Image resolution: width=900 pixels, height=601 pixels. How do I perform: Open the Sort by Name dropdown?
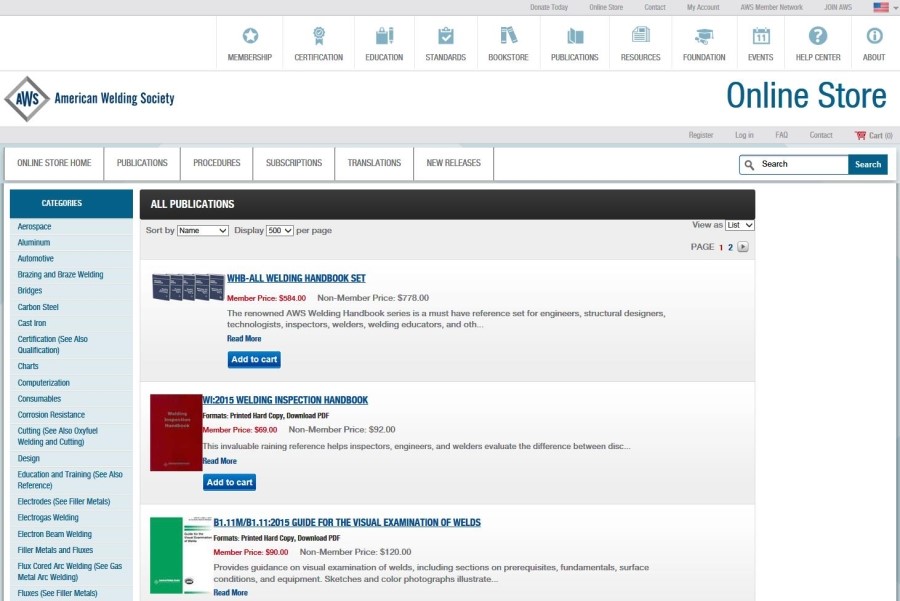point(203,230)
